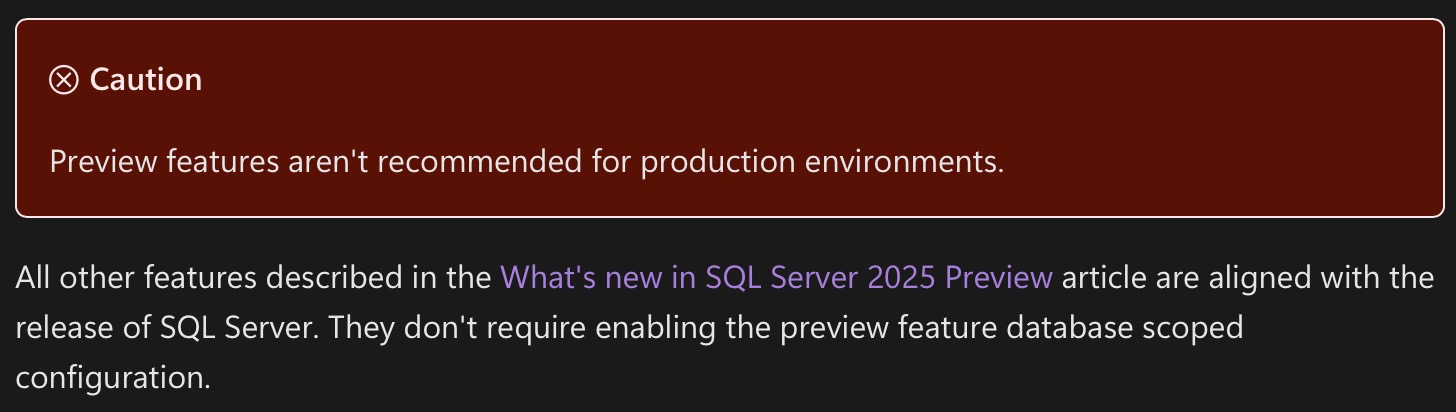Image resolution: width=1456 pixels, height=412 pixels.
Task: Click the Caution circled-X icon
Action: (64, 80)
